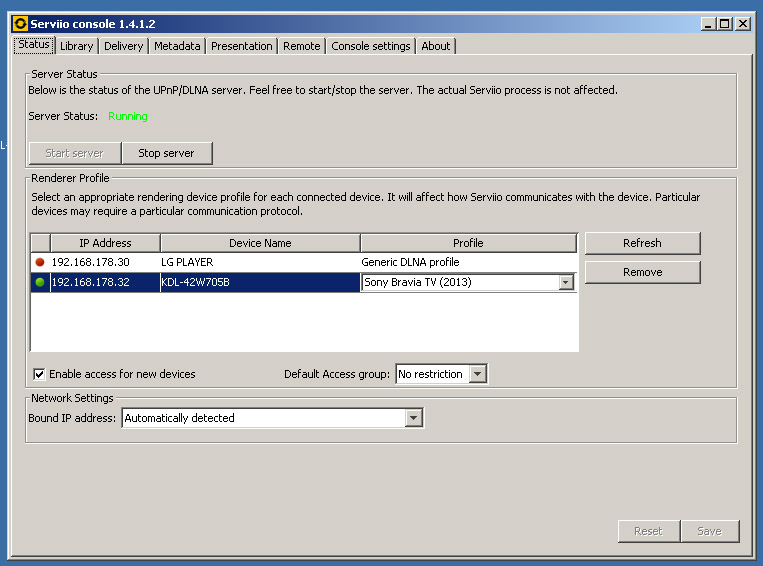Close the Serviio console window

[743, 24]
